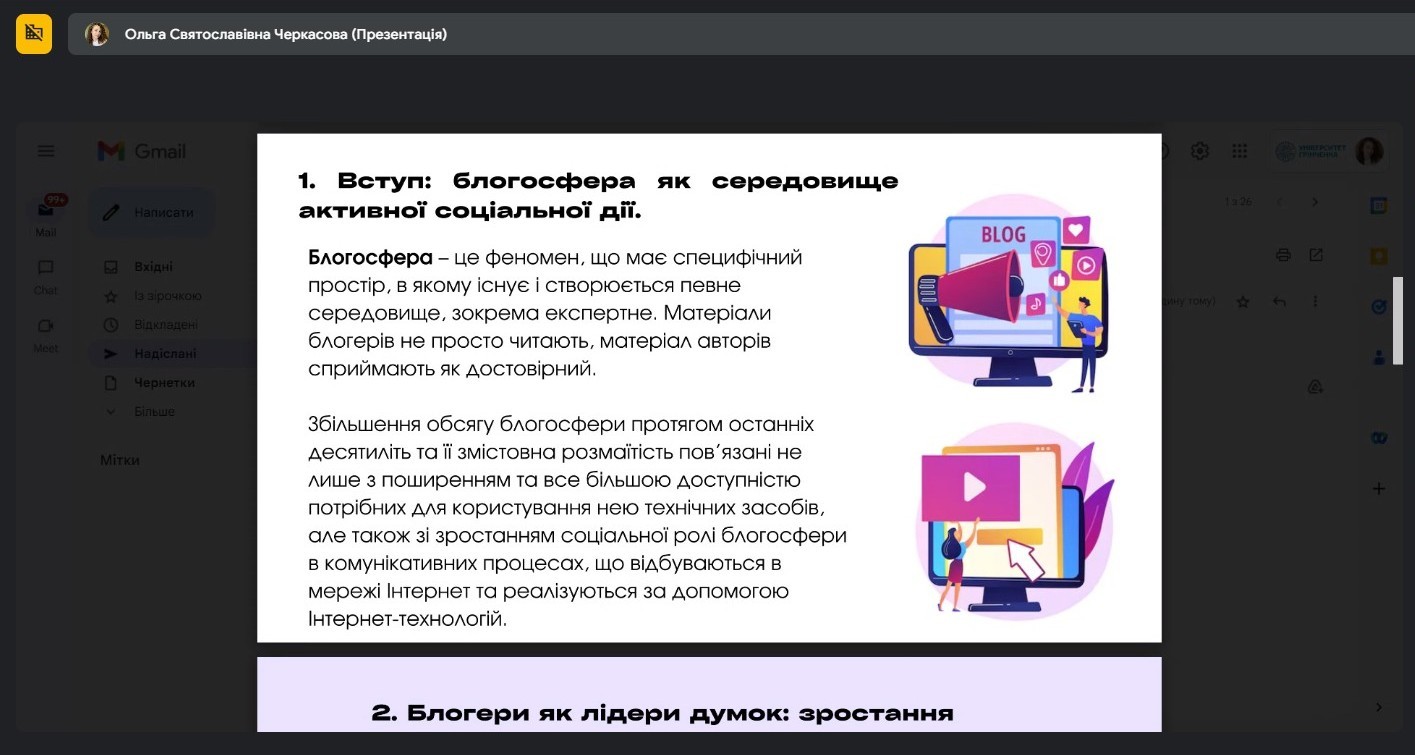
Task: Open the three-dot more options menu
Action: [x=1315, y=301]
